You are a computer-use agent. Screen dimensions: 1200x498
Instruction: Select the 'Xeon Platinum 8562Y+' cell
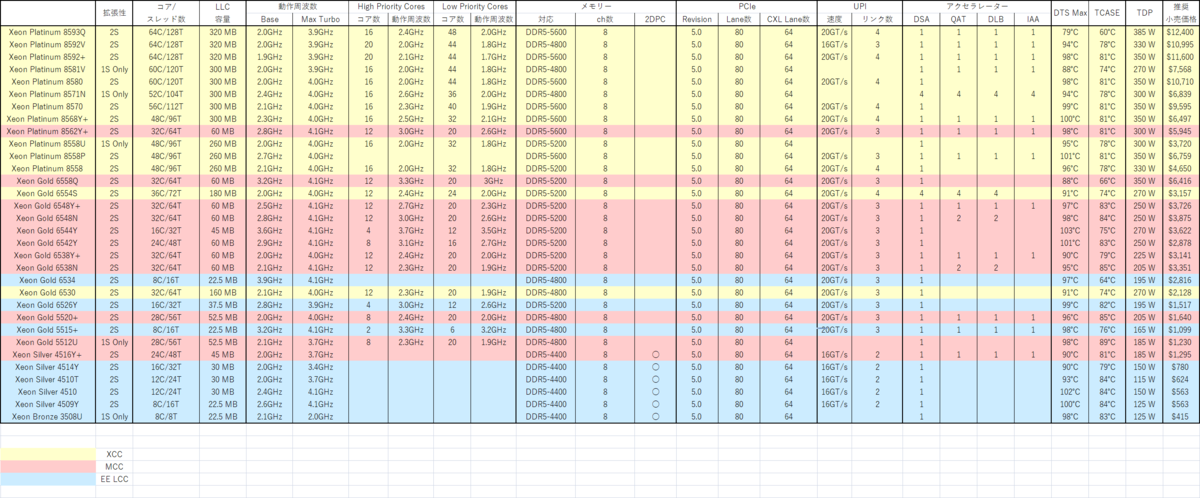[47, 130]
